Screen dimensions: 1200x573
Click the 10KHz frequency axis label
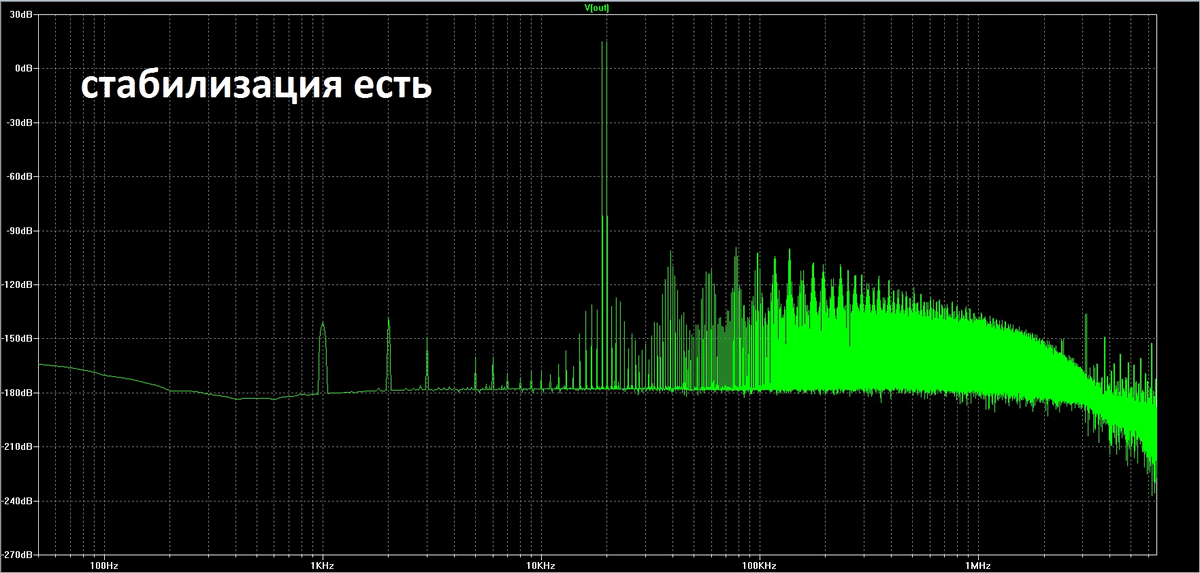[540, 565]
